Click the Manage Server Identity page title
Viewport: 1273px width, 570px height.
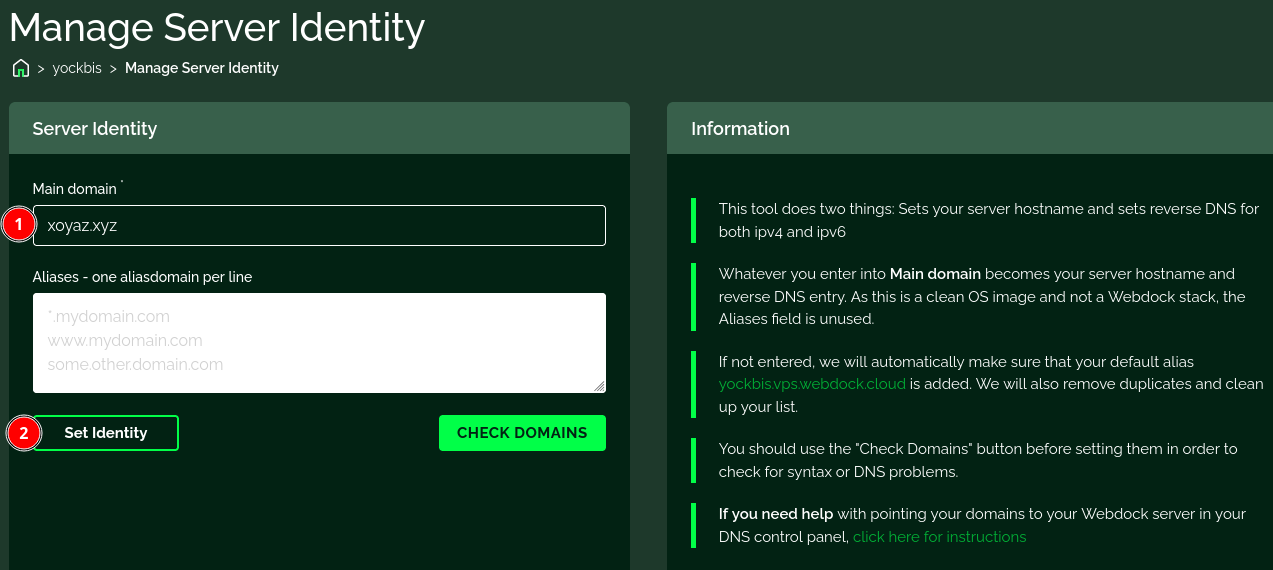(x=217, y=28)
